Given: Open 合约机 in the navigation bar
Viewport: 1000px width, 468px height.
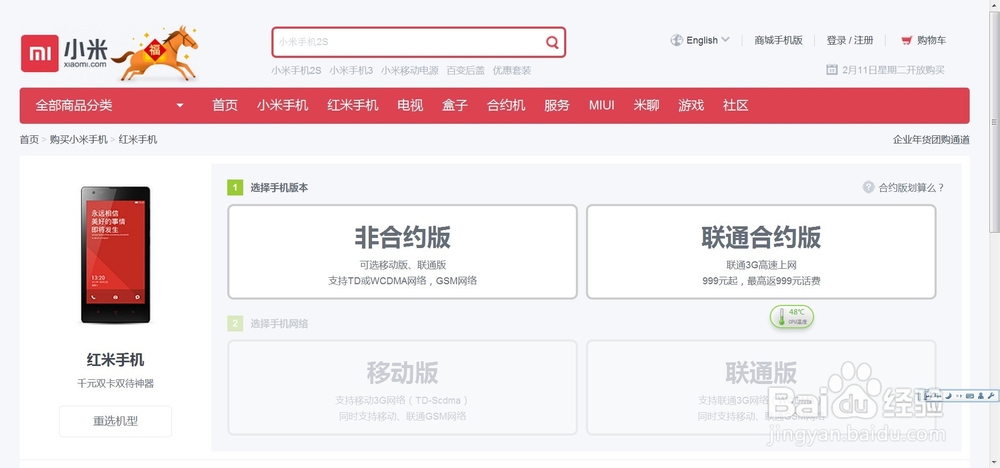Looking at the screenshot, I should 506,105.
